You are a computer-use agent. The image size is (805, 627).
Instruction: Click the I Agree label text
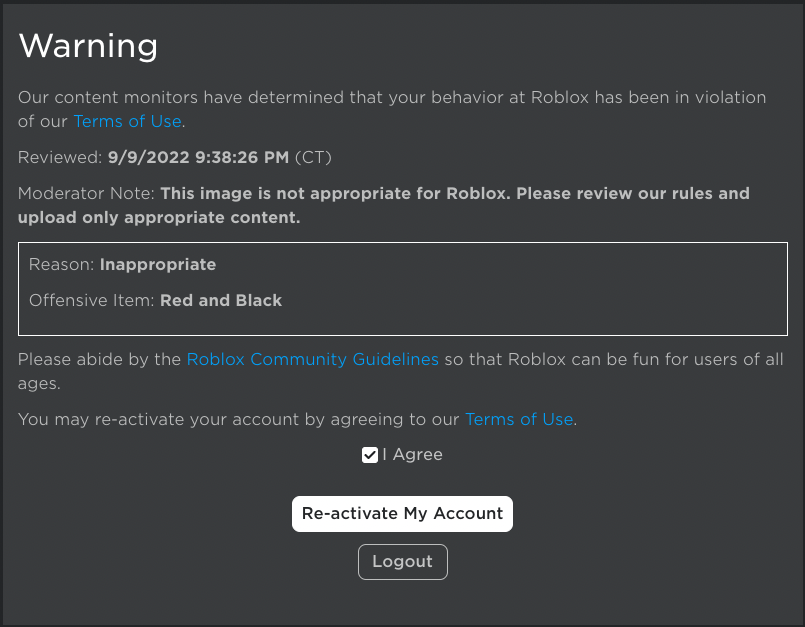pos(412,454)
